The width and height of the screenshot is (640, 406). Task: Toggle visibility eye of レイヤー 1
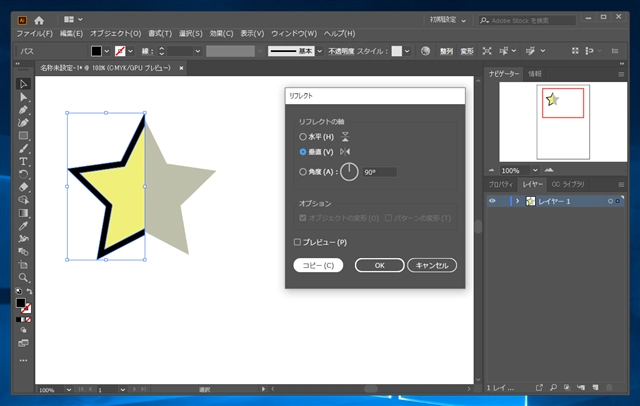tap(492, 201)
